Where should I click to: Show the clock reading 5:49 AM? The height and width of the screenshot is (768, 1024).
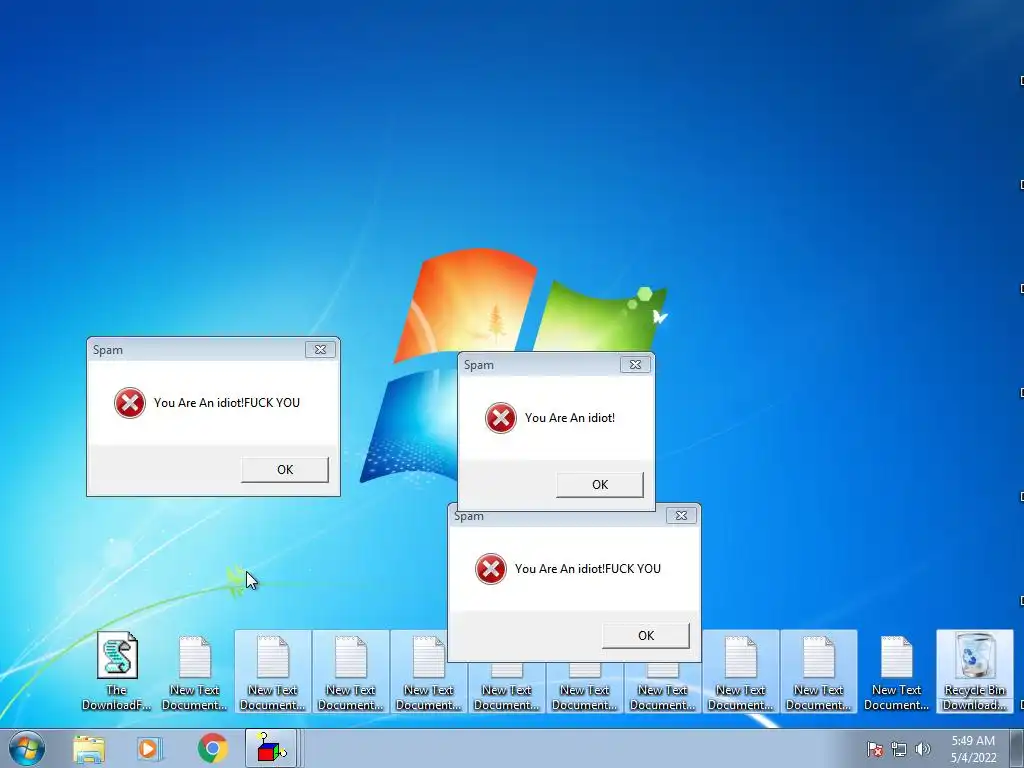coord(973,749)
